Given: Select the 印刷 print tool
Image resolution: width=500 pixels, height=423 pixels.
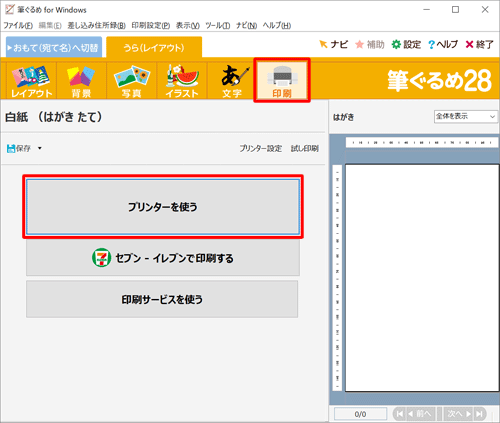Looking at the screenshot, I should click(x=282, y=80).
